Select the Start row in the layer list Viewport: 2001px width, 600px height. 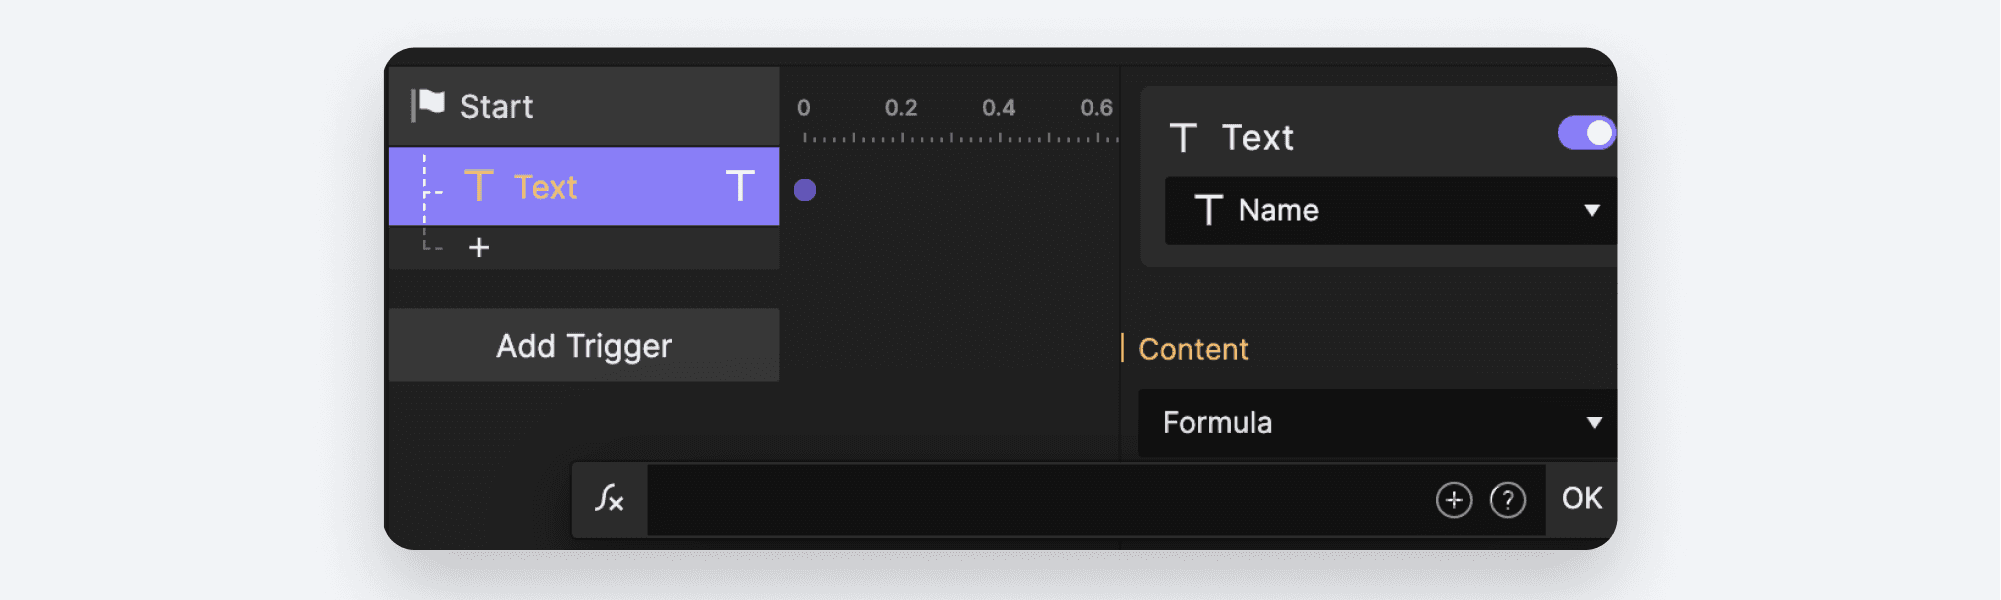(x=583, y=104)
